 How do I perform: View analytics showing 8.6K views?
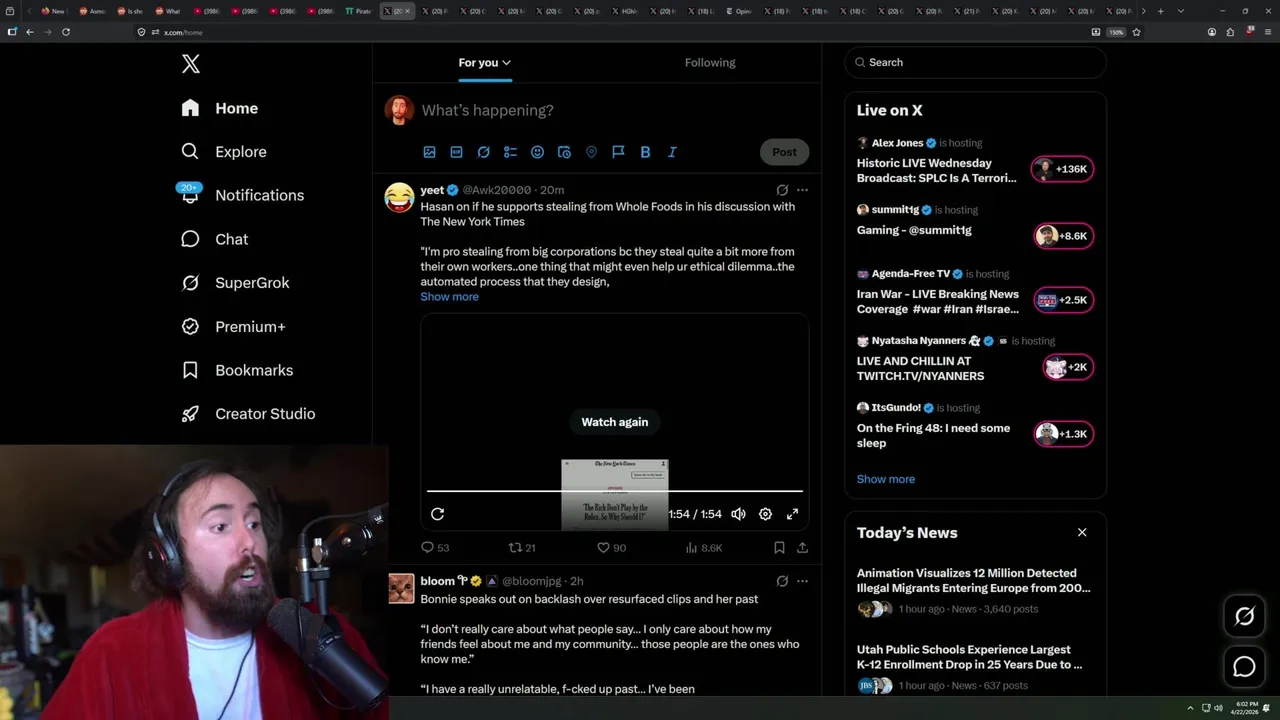coord(703,548)
